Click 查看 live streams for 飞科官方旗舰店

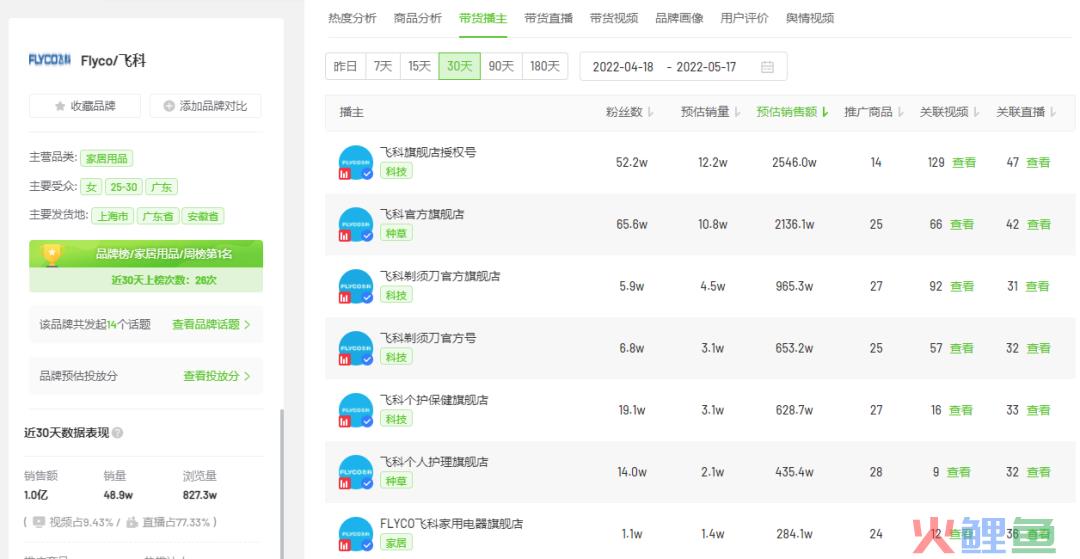1039,224
